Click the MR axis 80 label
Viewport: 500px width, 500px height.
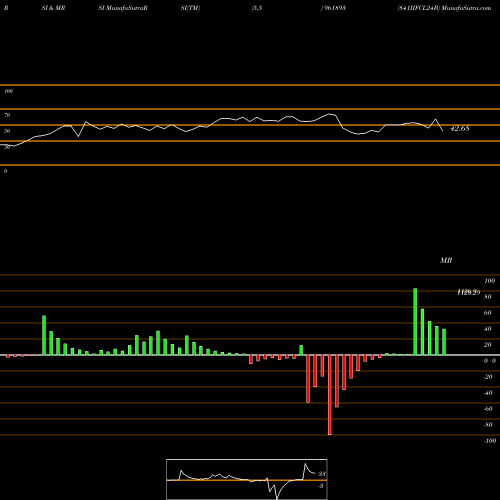(488, 297)
